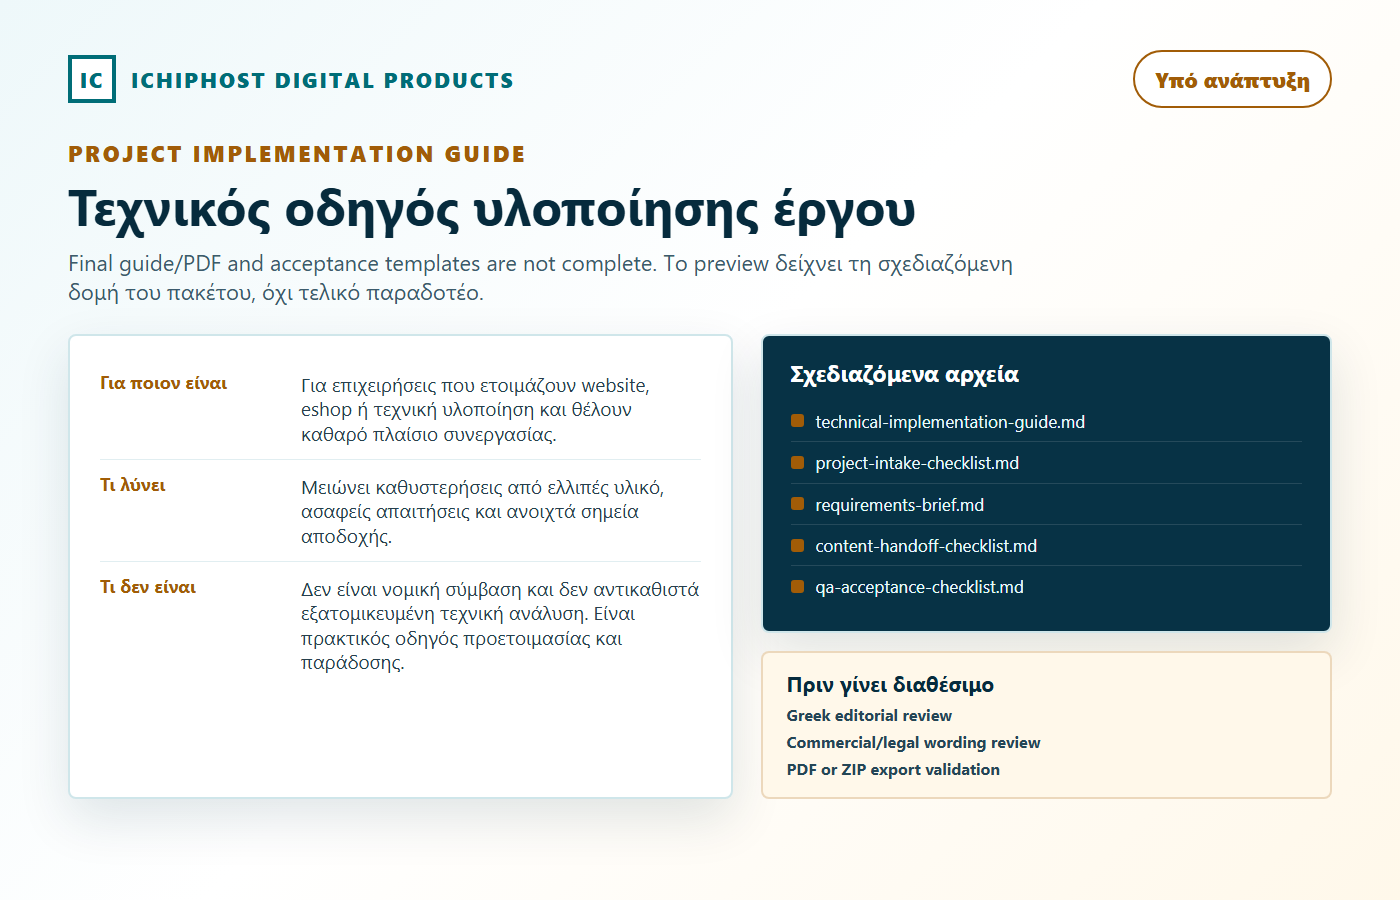Click the Τεχνικός οδηγός υλοποίησης έργου heading

(x=492, y=210)
